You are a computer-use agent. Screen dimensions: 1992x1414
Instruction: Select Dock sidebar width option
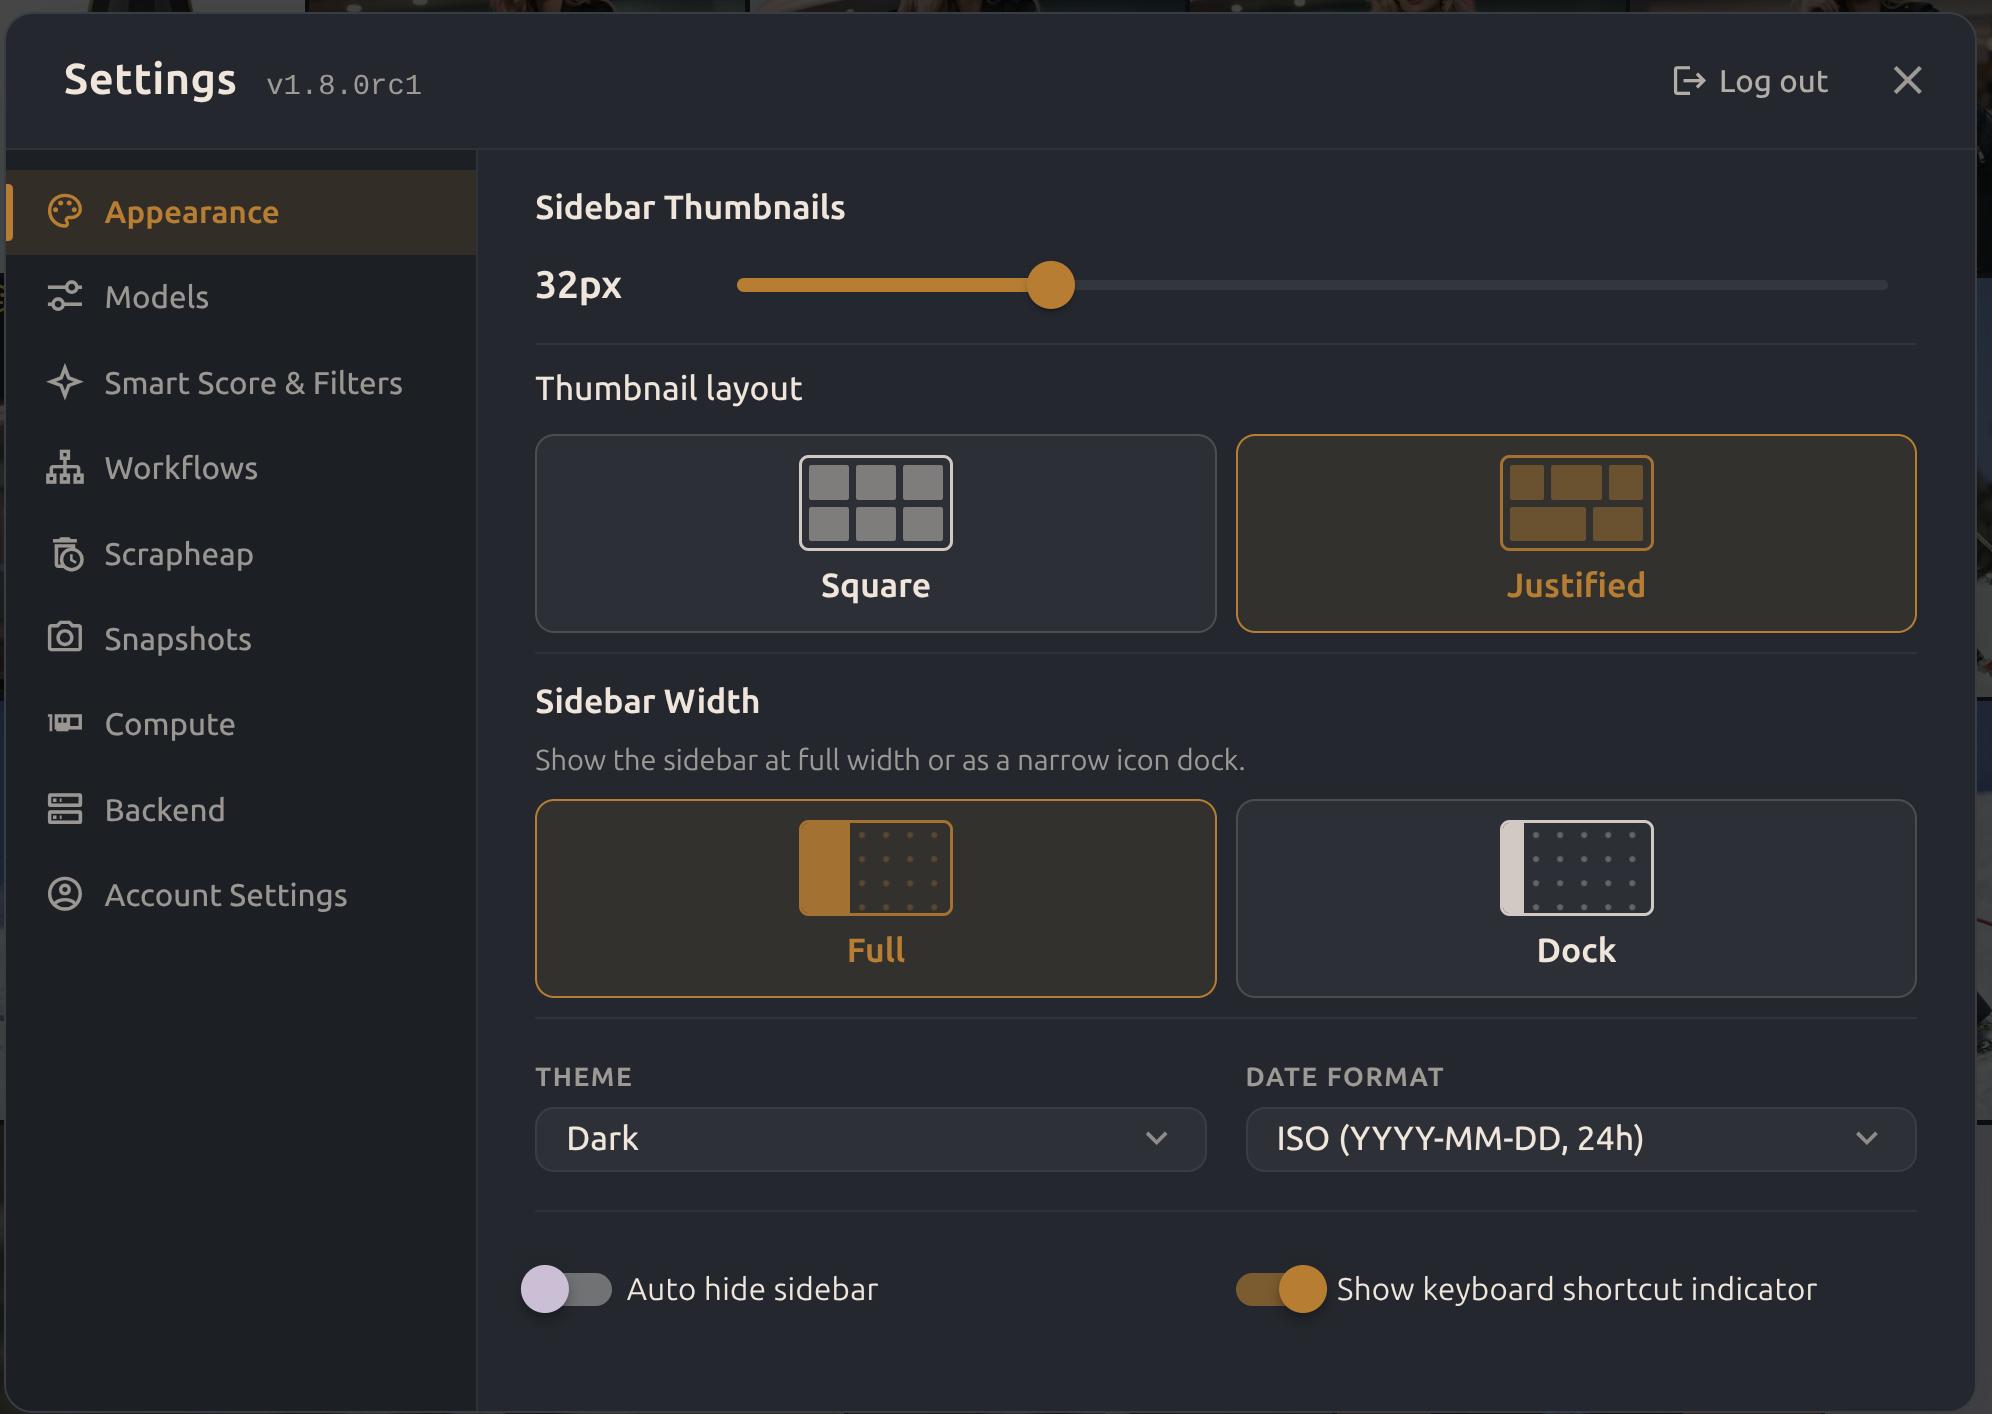pos(1576,898)
